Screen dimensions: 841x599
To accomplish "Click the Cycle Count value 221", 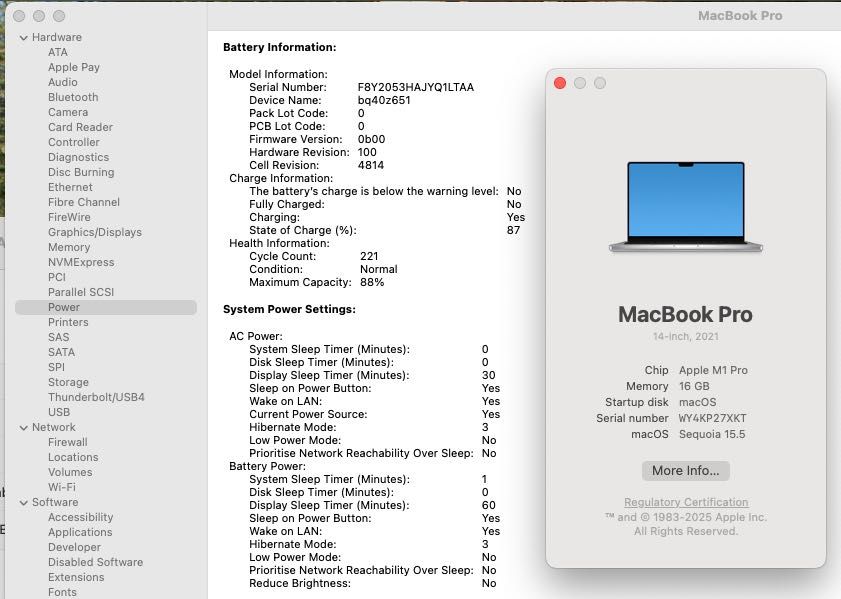I will (x=369, y=256).
